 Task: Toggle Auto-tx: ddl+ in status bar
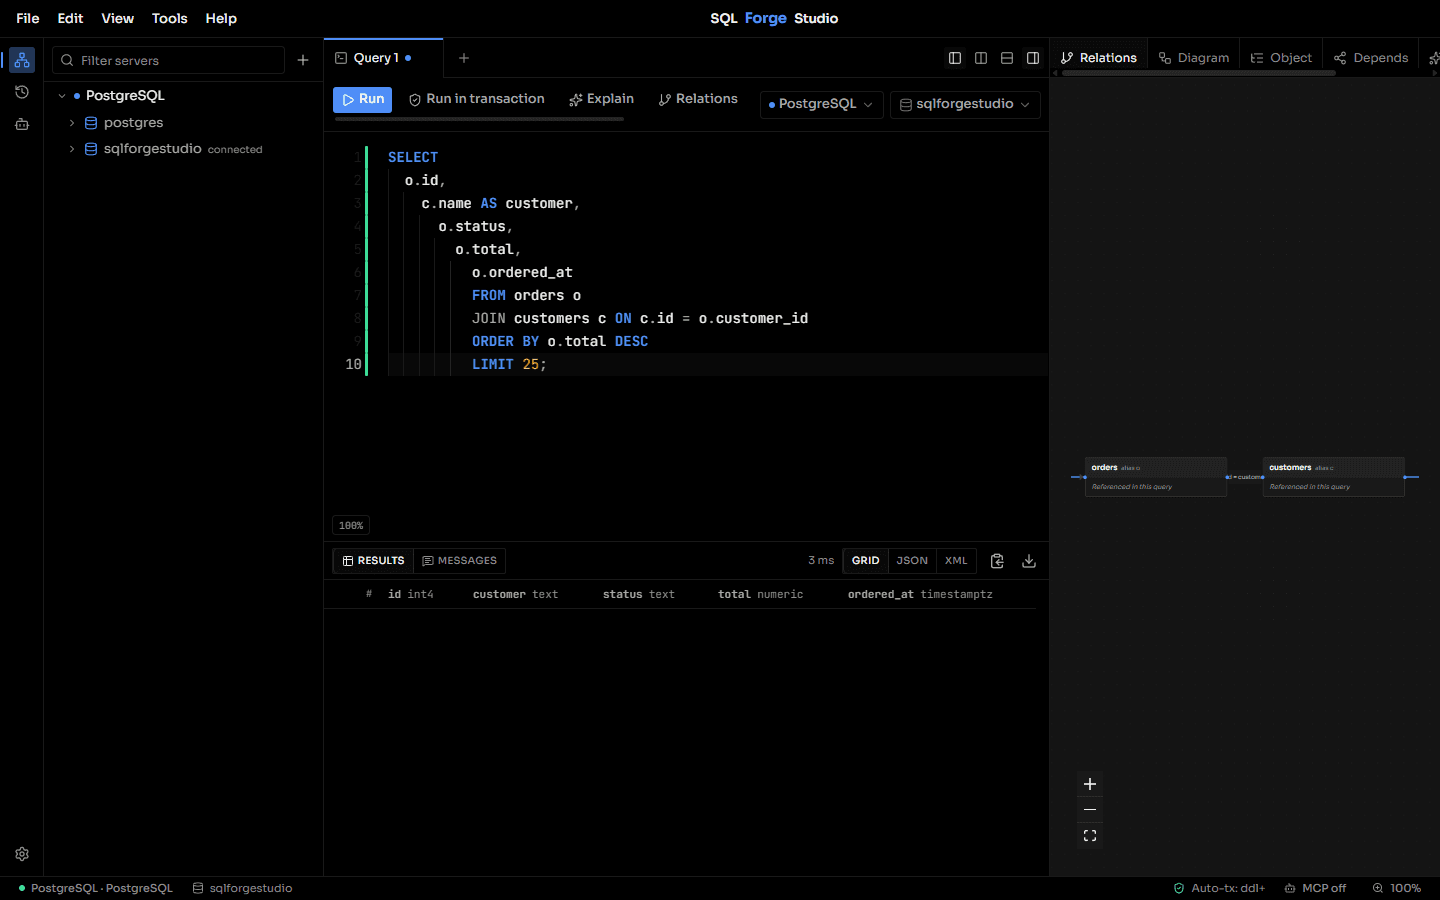coord(1219,888)
